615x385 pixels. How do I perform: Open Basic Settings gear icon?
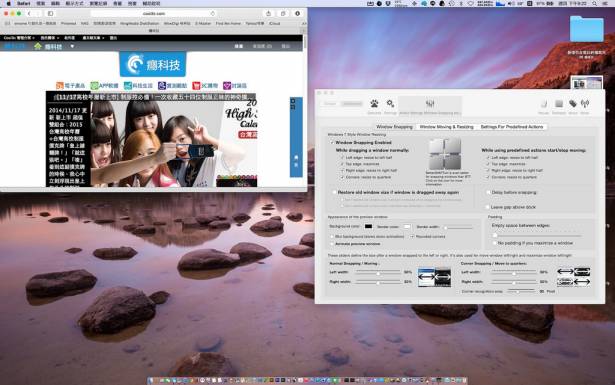[390, 104]
